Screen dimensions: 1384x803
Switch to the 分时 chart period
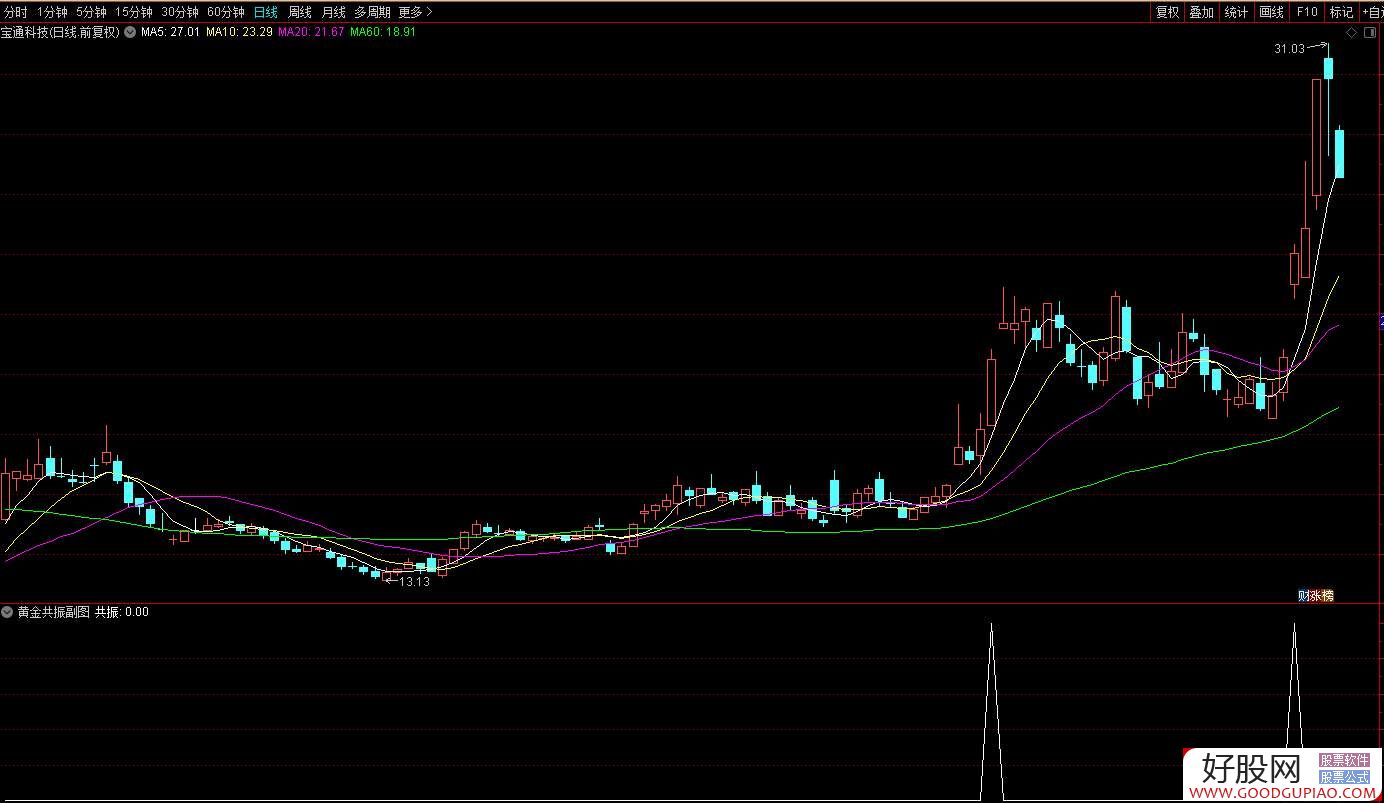(16, 12)
